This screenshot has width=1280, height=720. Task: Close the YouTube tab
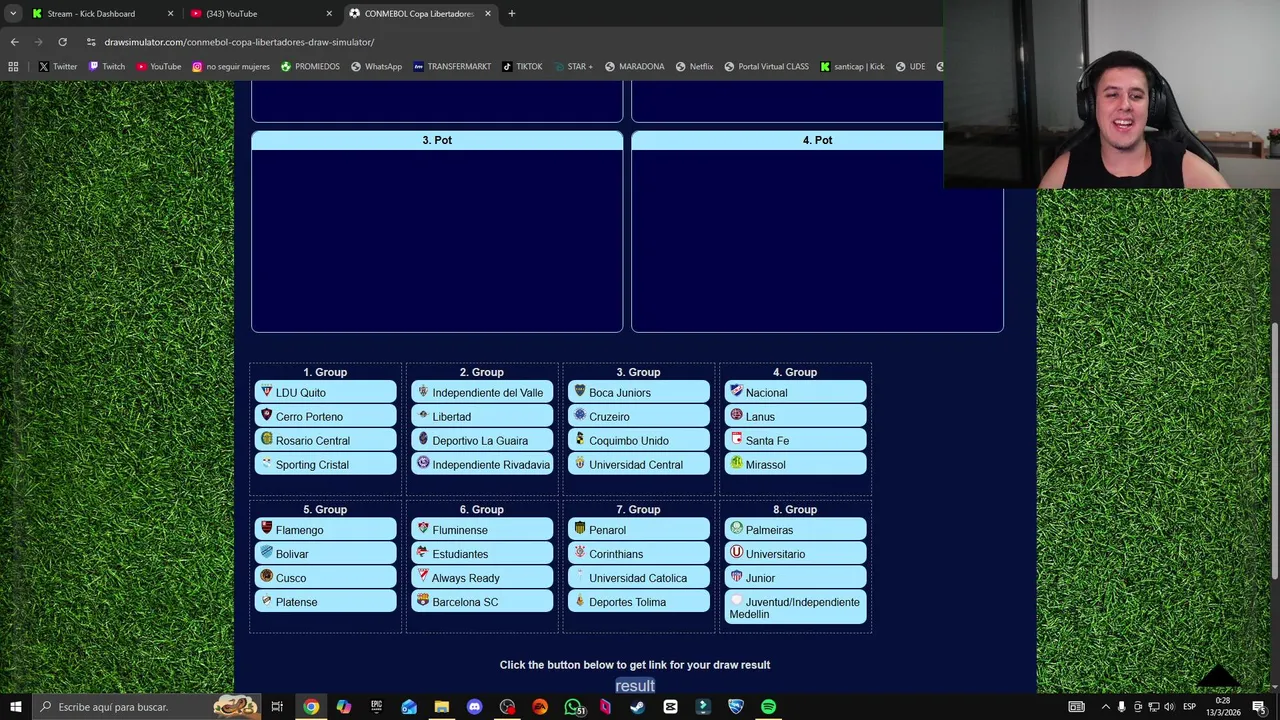(329, 14)
